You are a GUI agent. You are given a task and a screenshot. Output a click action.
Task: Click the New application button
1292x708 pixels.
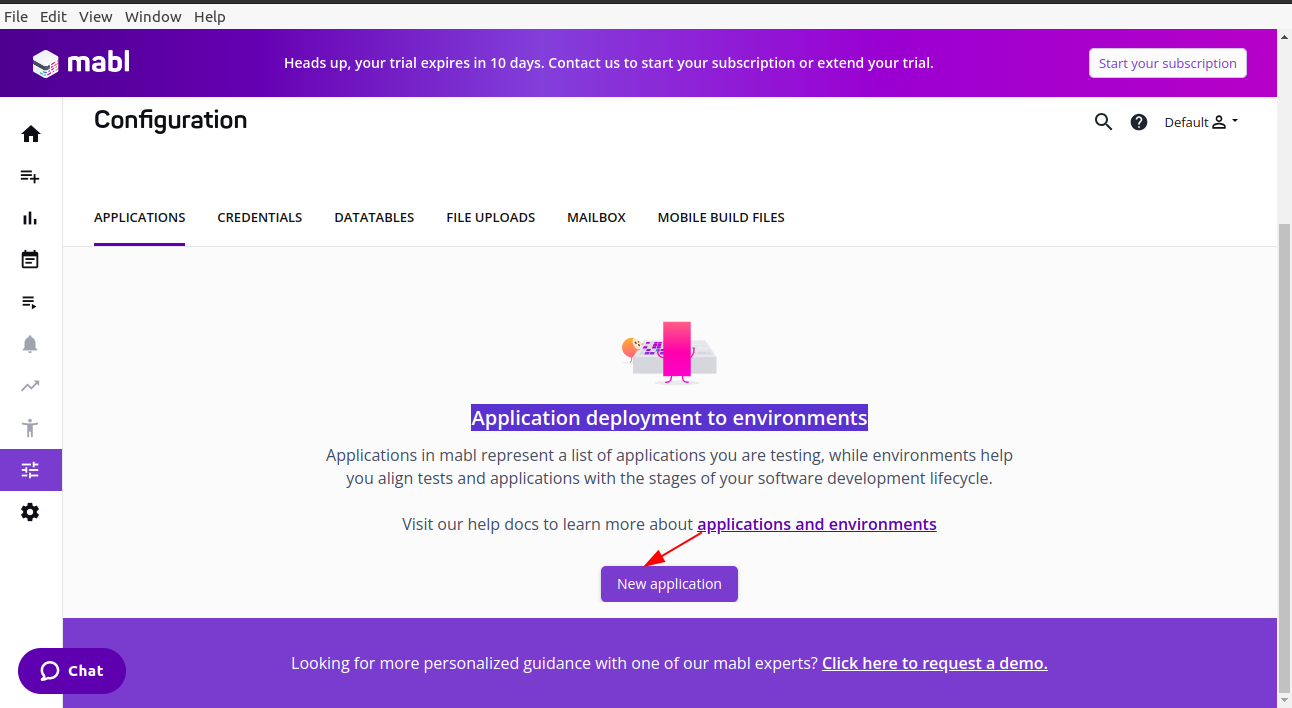[x=669, y=584]
